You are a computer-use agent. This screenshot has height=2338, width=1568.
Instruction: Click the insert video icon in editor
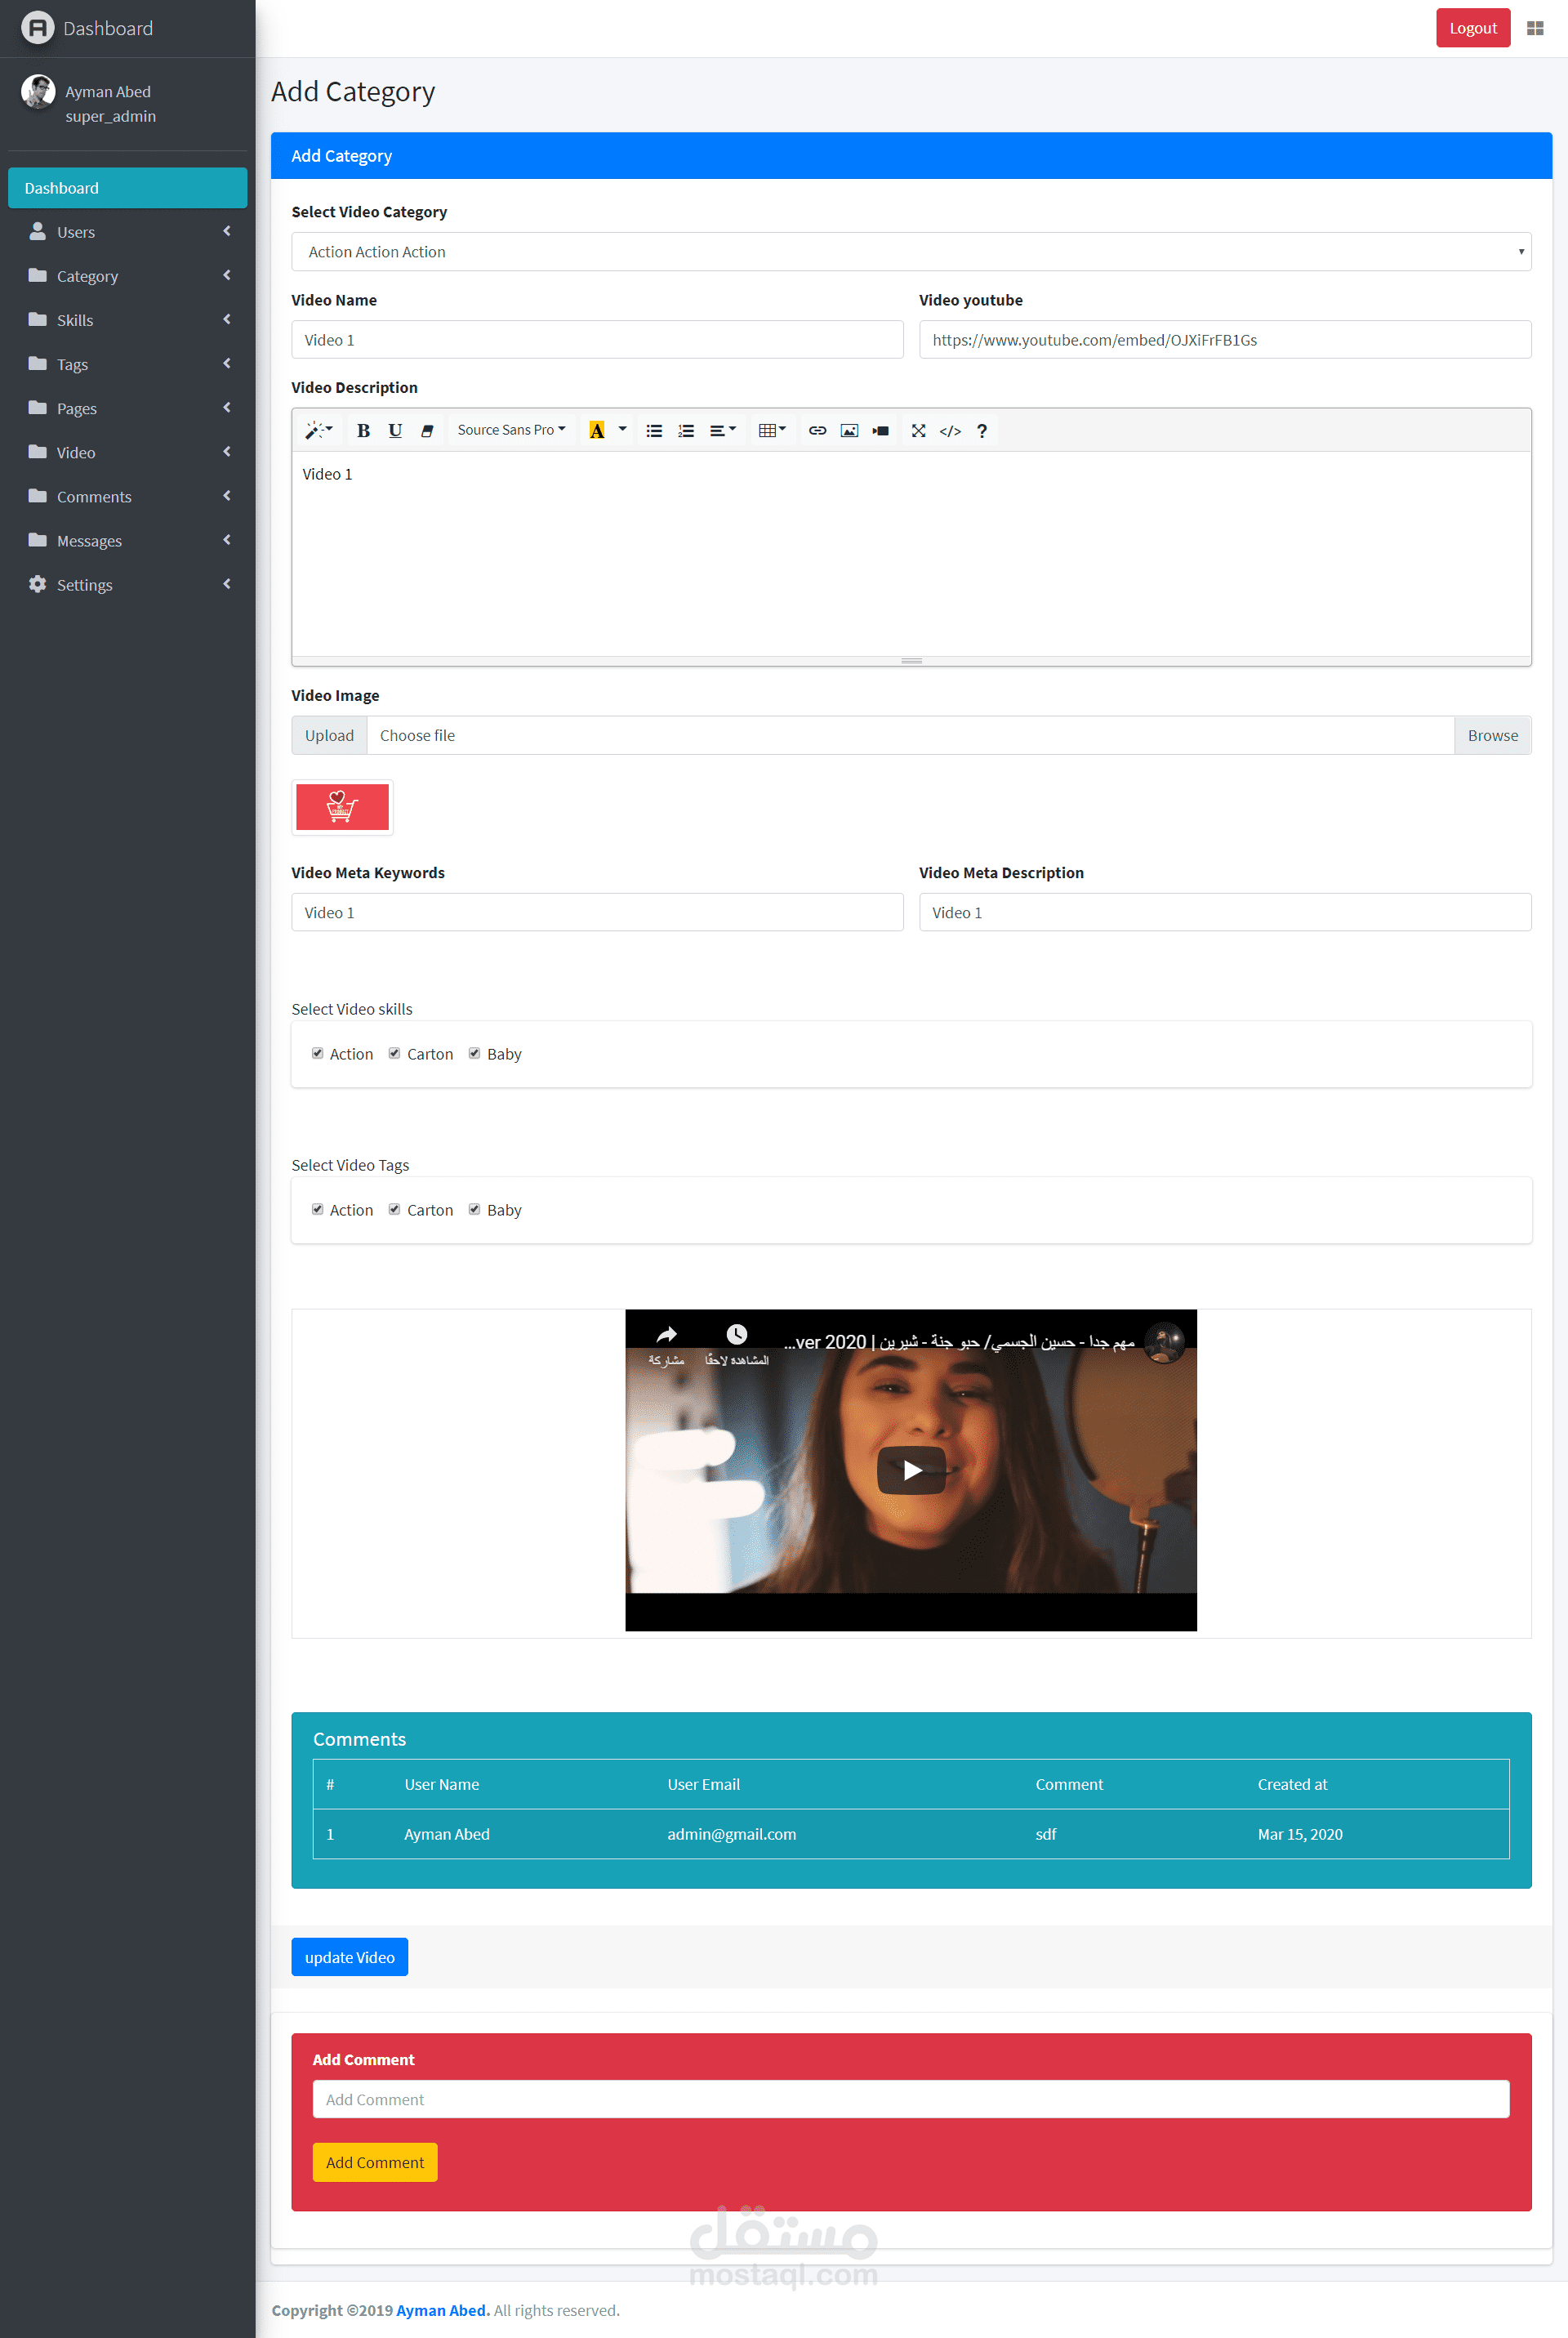coord(880,430)
